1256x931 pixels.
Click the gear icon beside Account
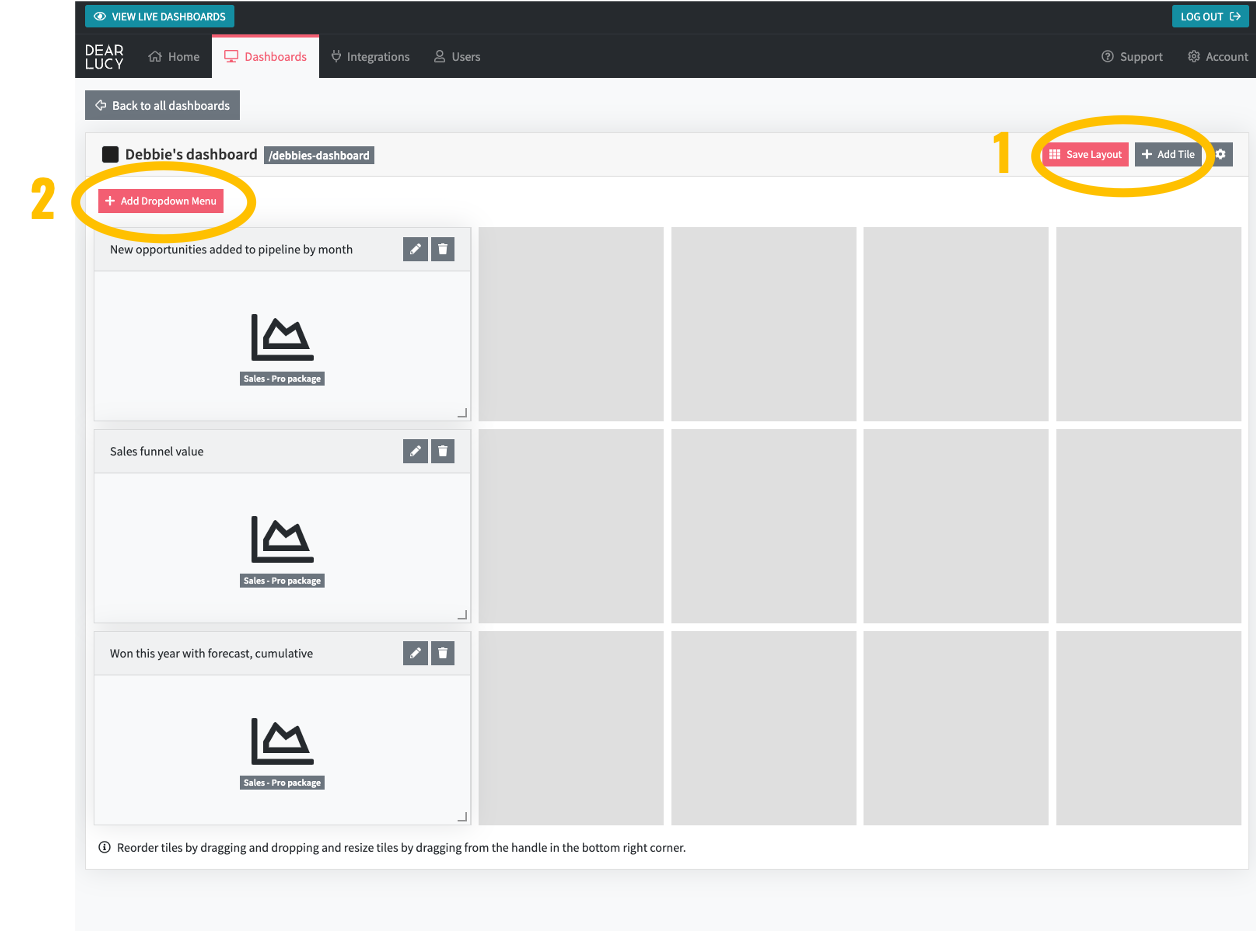pos(1193,57)
